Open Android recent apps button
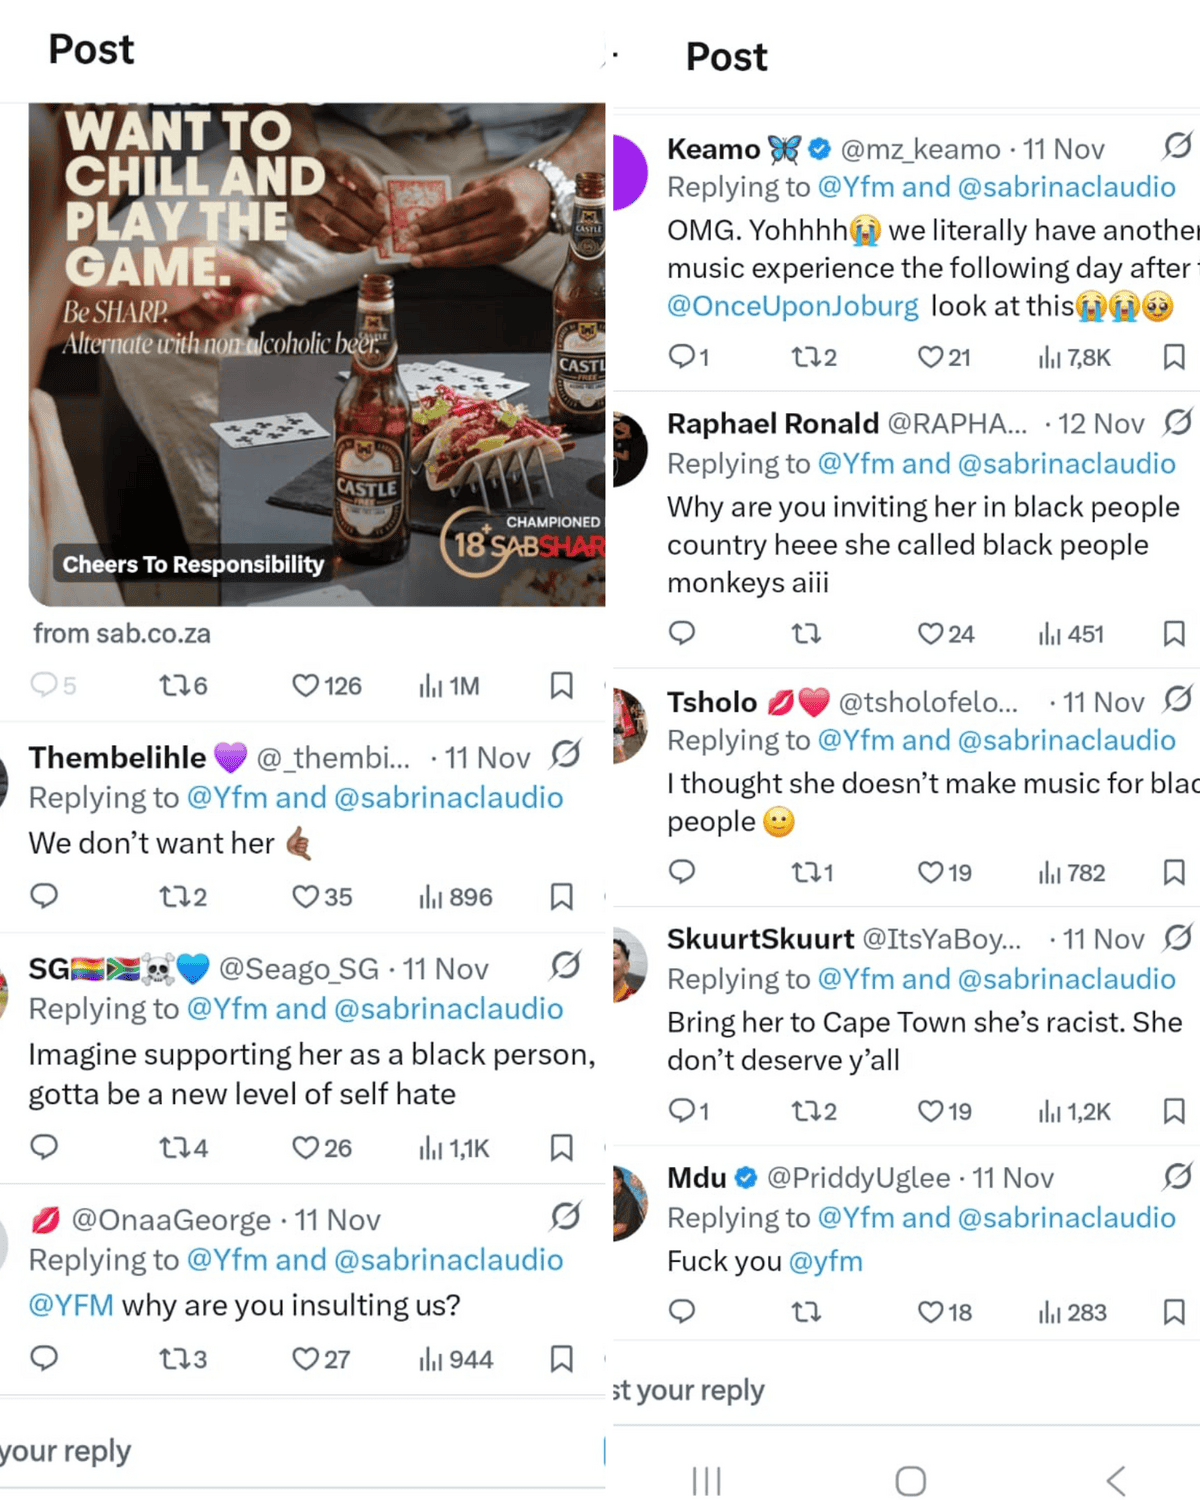 [x=707, y=1480]
